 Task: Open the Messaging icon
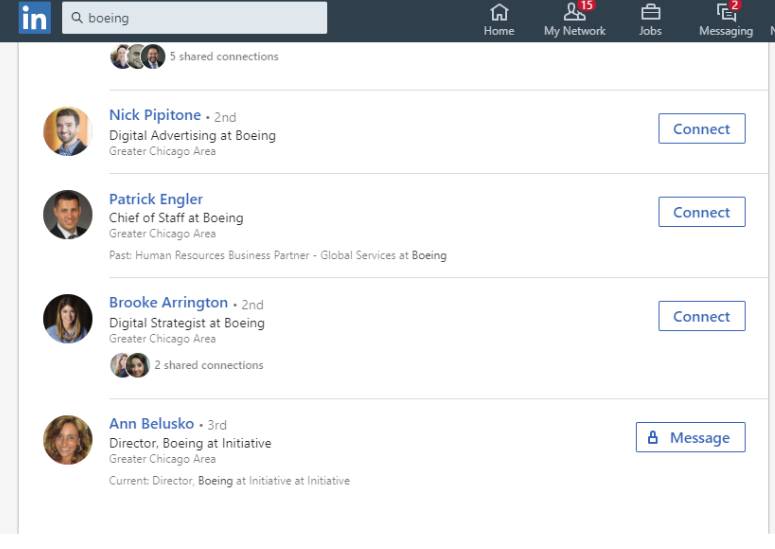(726, 12)
